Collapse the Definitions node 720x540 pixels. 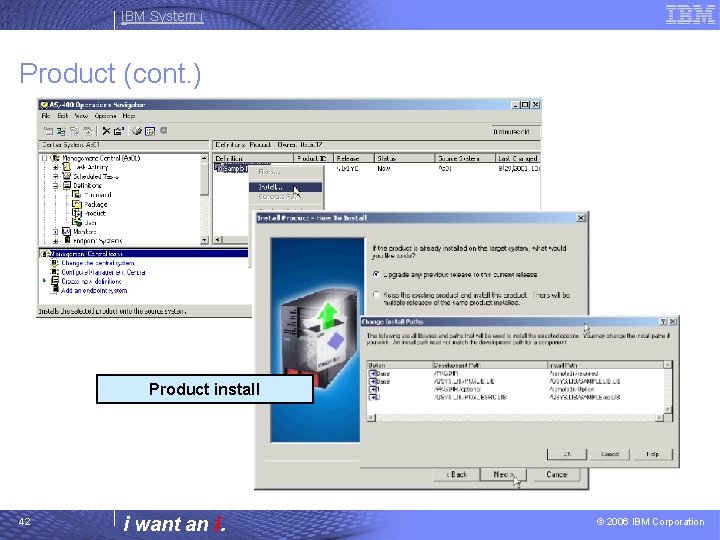click(x=56, y=186)
